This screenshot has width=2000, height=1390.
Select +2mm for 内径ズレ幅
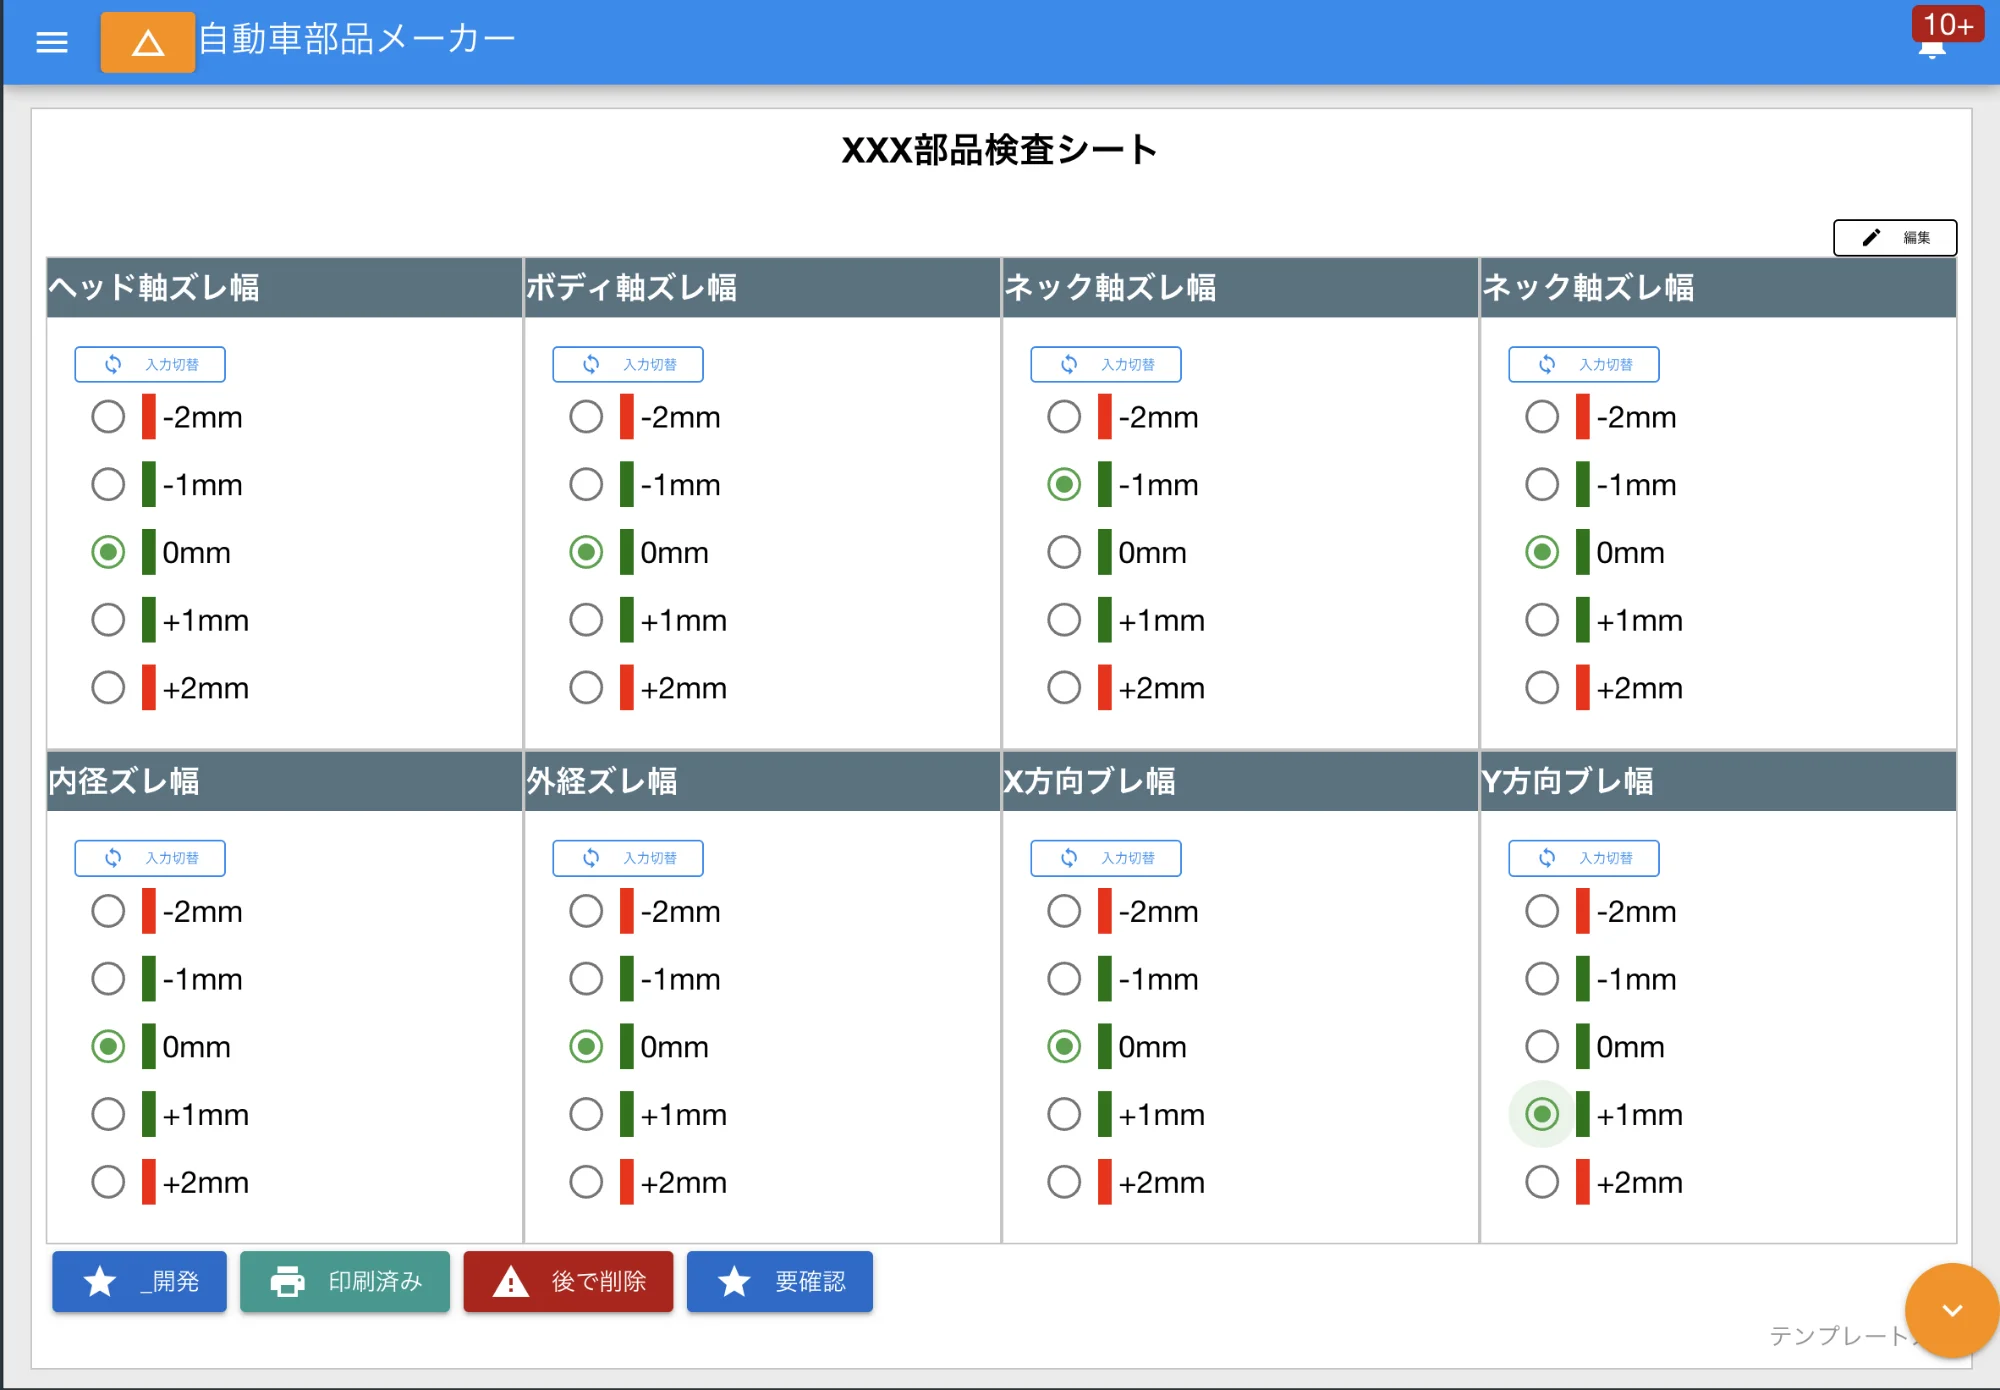(x=108, y=1181)
